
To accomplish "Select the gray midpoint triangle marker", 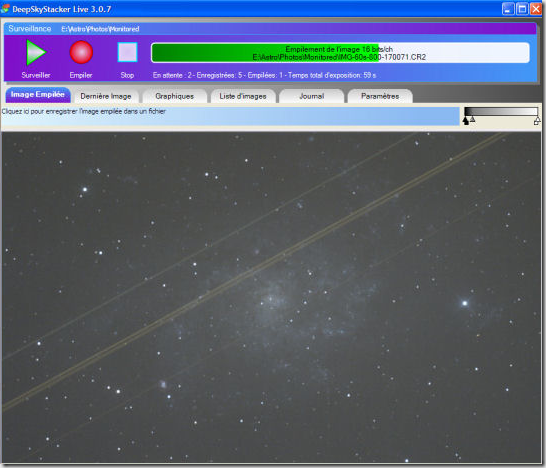I will [472, 119].
